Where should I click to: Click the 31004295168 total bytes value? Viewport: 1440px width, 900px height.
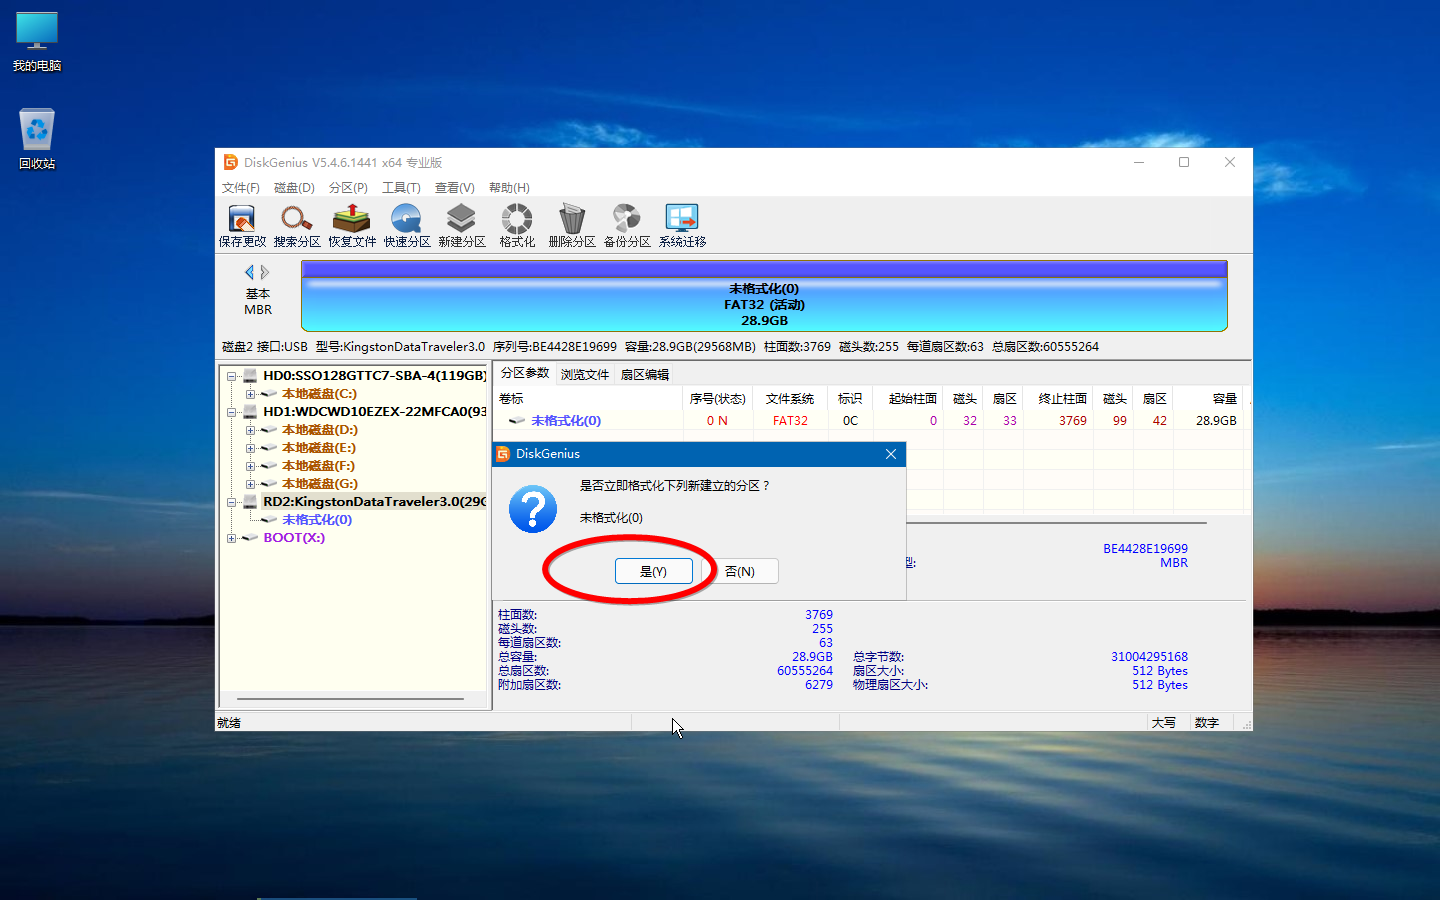[1149, 657]
